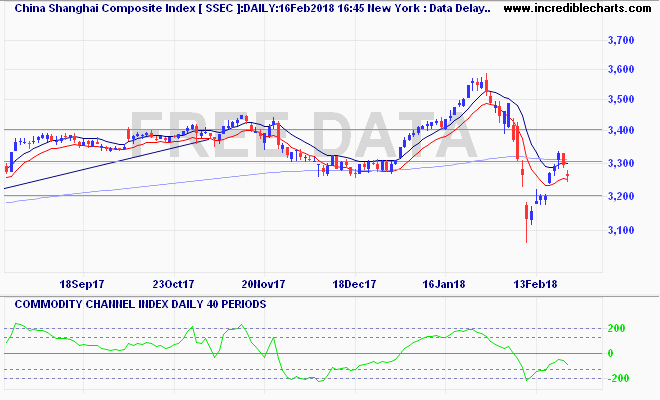Select the 18Sep17 date label
Viewport: 660px width, 400px height.
(x=81, y=284)
